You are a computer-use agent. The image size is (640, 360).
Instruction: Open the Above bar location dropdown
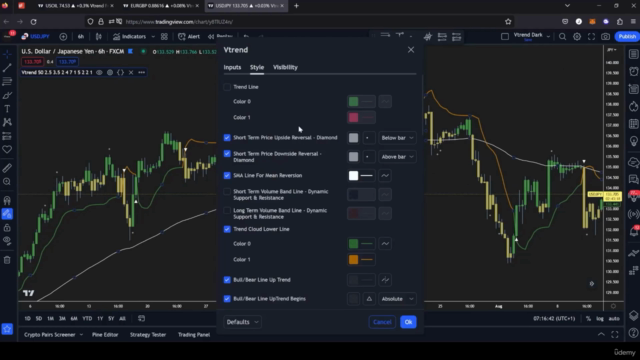397,157
